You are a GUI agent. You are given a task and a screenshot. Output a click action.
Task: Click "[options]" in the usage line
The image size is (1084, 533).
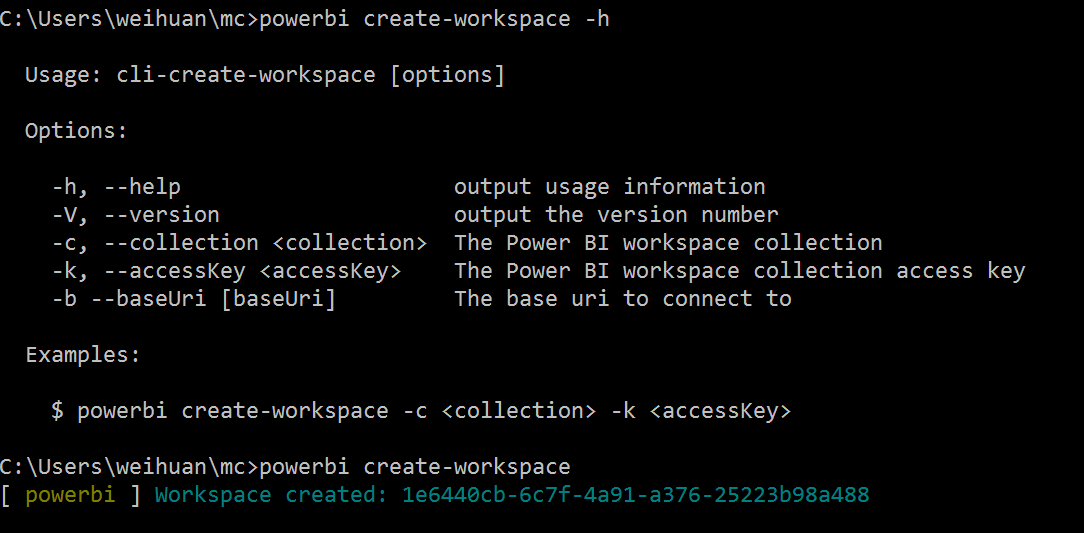(x=447, y=75)
